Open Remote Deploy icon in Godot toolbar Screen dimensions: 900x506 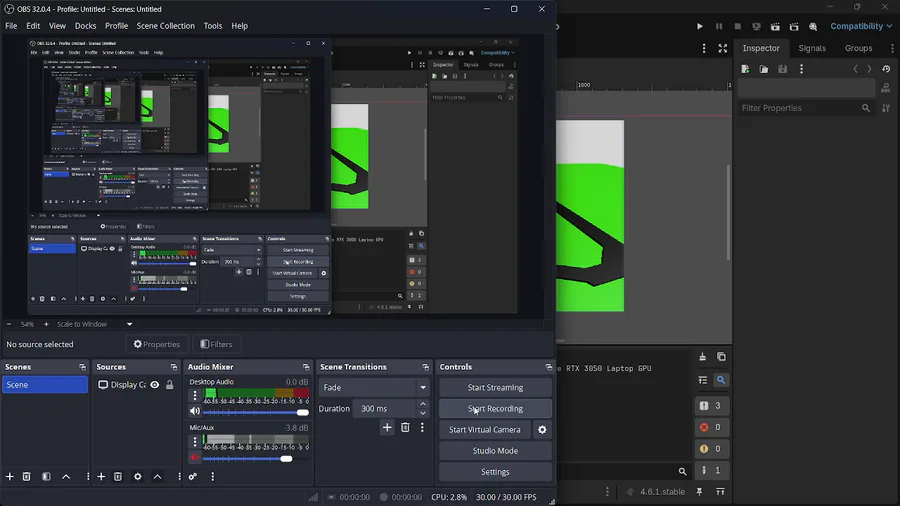[757, 26]
